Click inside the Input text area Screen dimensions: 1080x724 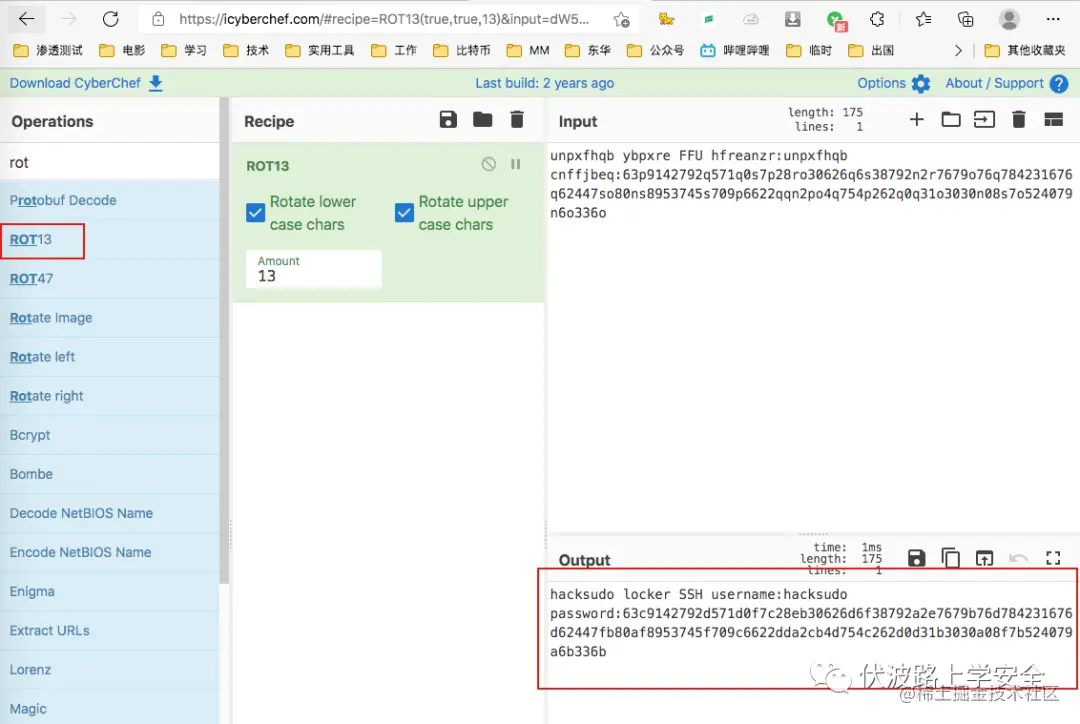point(813,338)
